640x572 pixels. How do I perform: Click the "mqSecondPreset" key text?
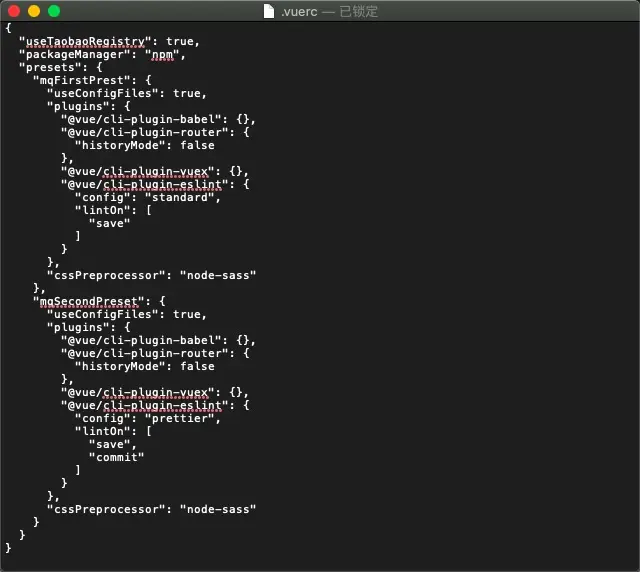point(89,302)
